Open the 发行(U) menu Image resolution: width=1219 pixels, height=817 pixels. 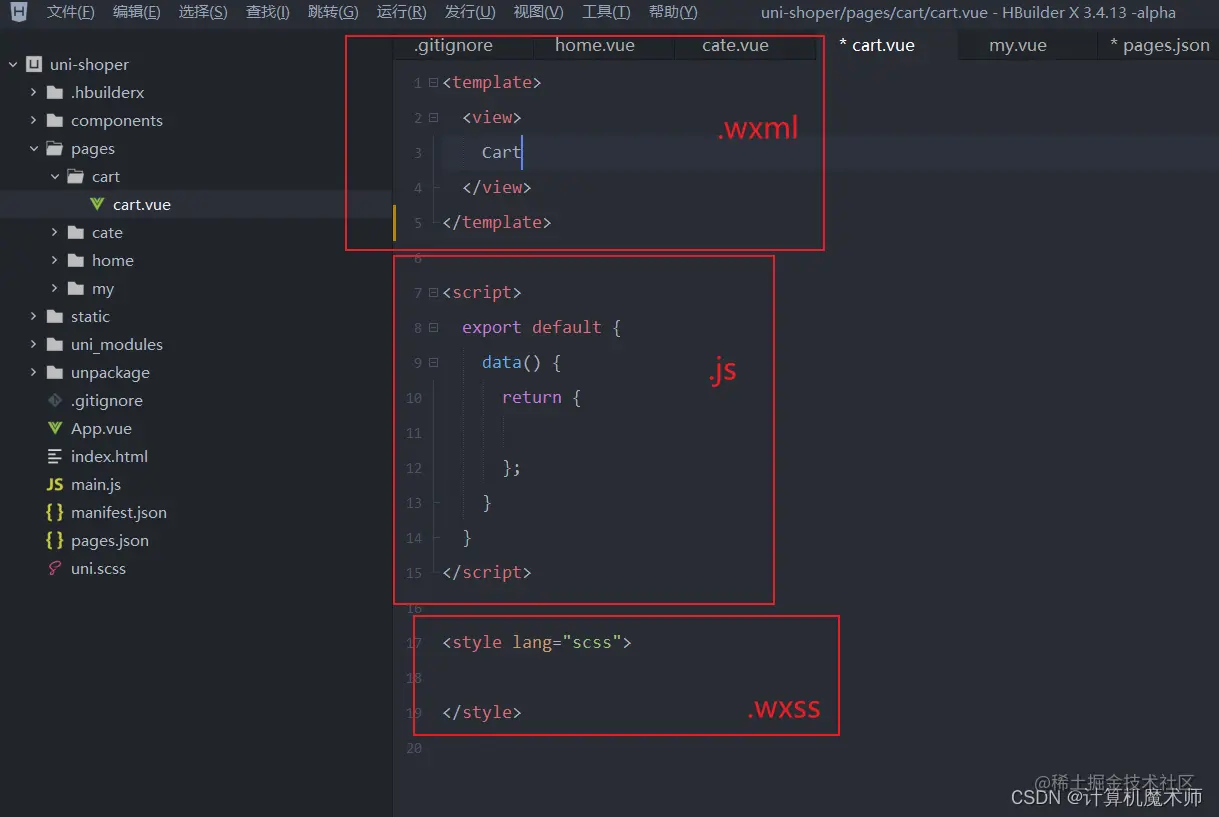click(x=470, y=12)
